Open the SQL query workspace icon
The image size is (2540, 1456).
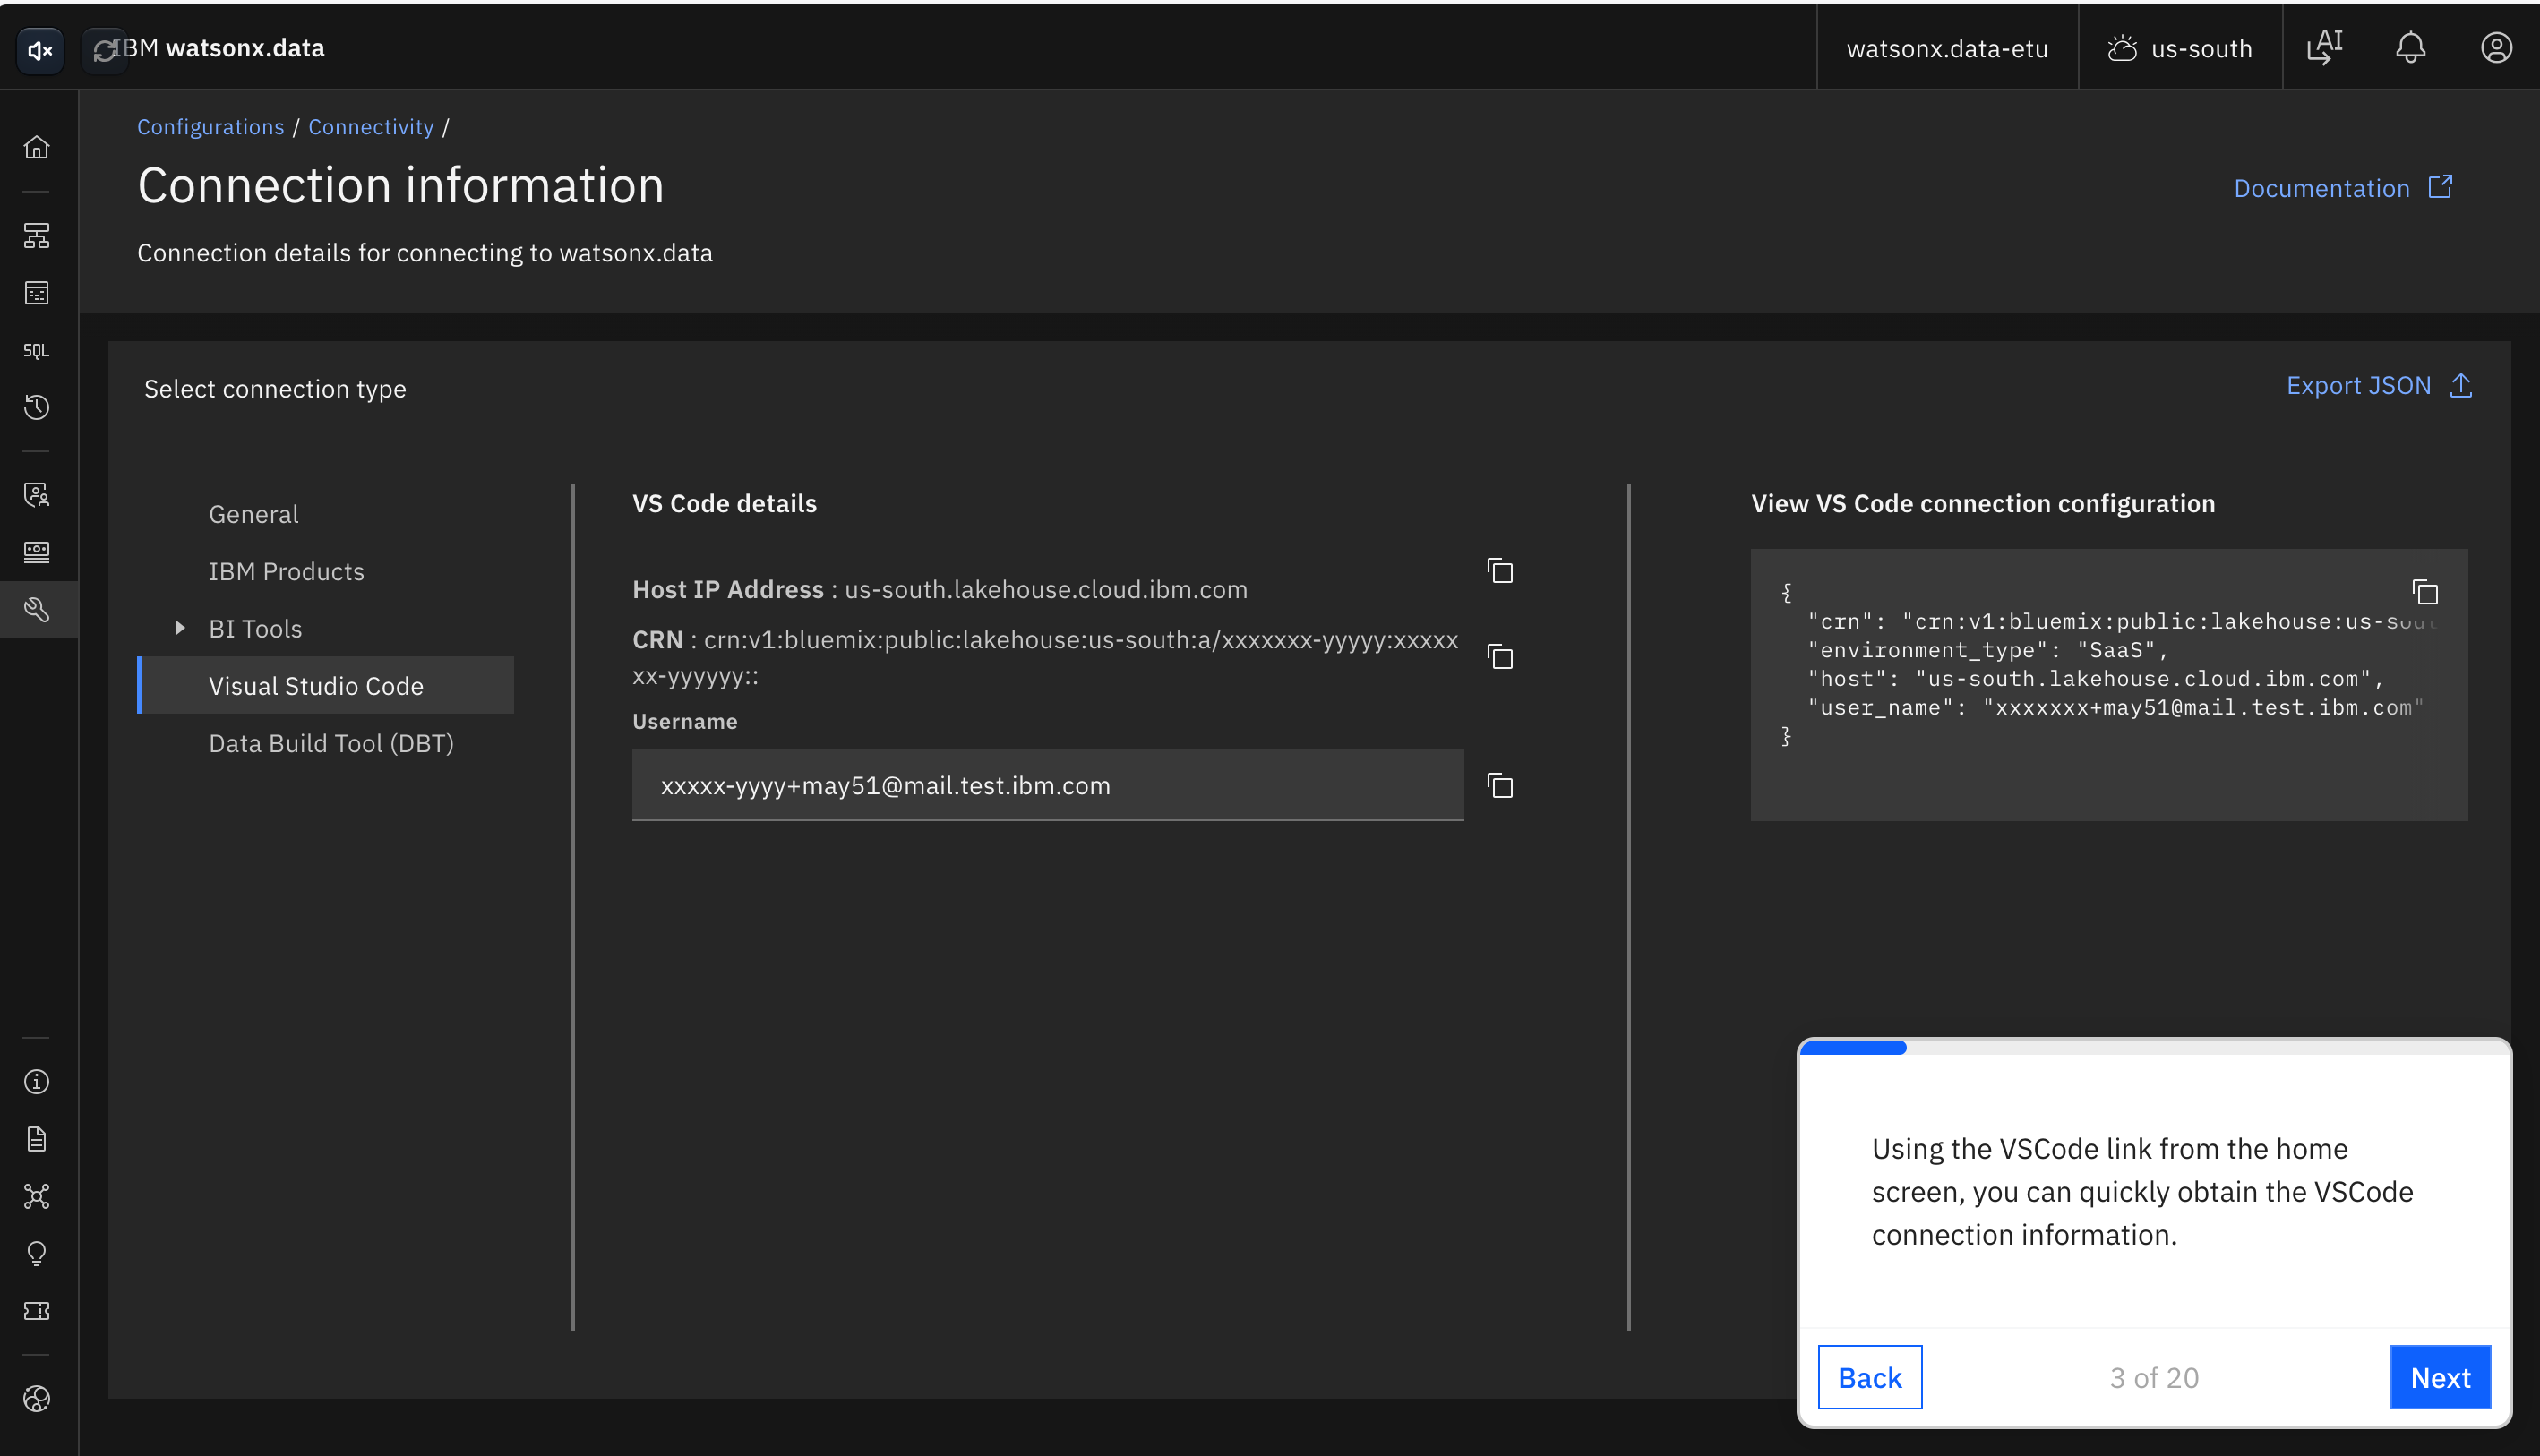click(37, 350)
